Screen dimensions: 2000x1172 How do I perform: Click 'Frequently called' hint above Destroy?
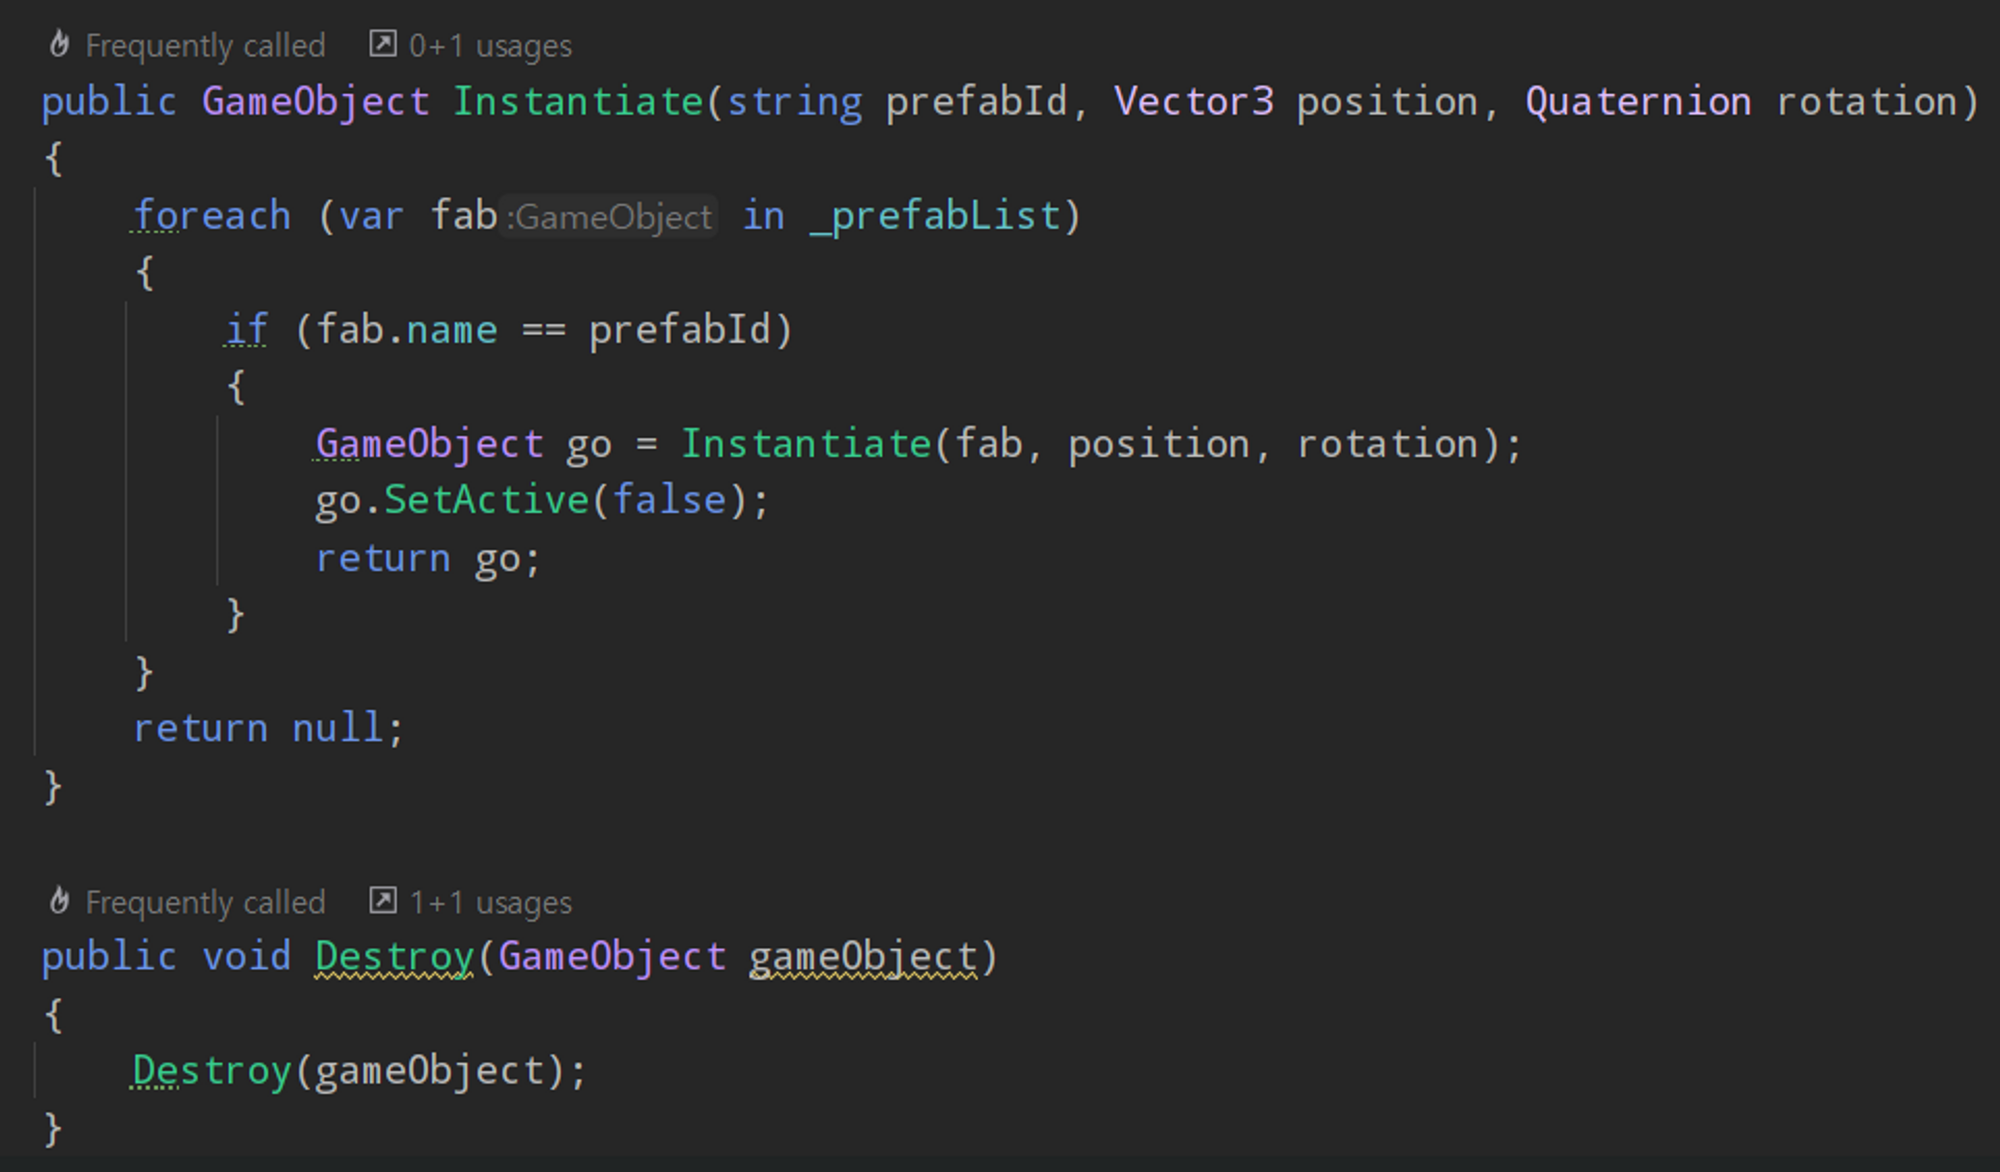click(205, 903)
